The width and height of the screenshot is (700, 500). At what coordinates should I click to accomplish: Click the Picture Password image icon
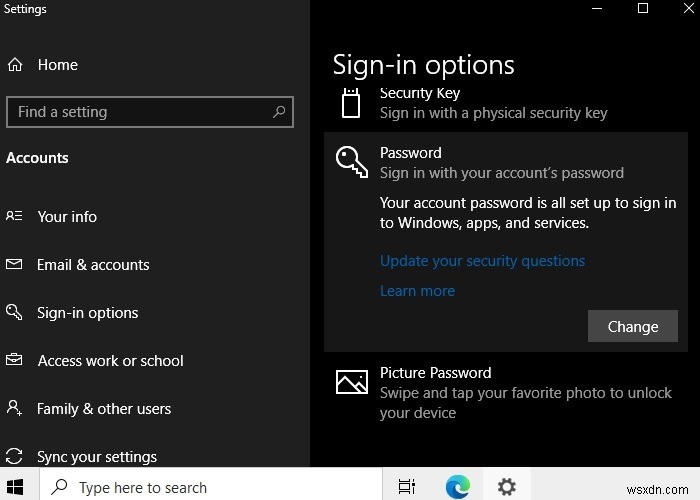[x=352, y=382]
